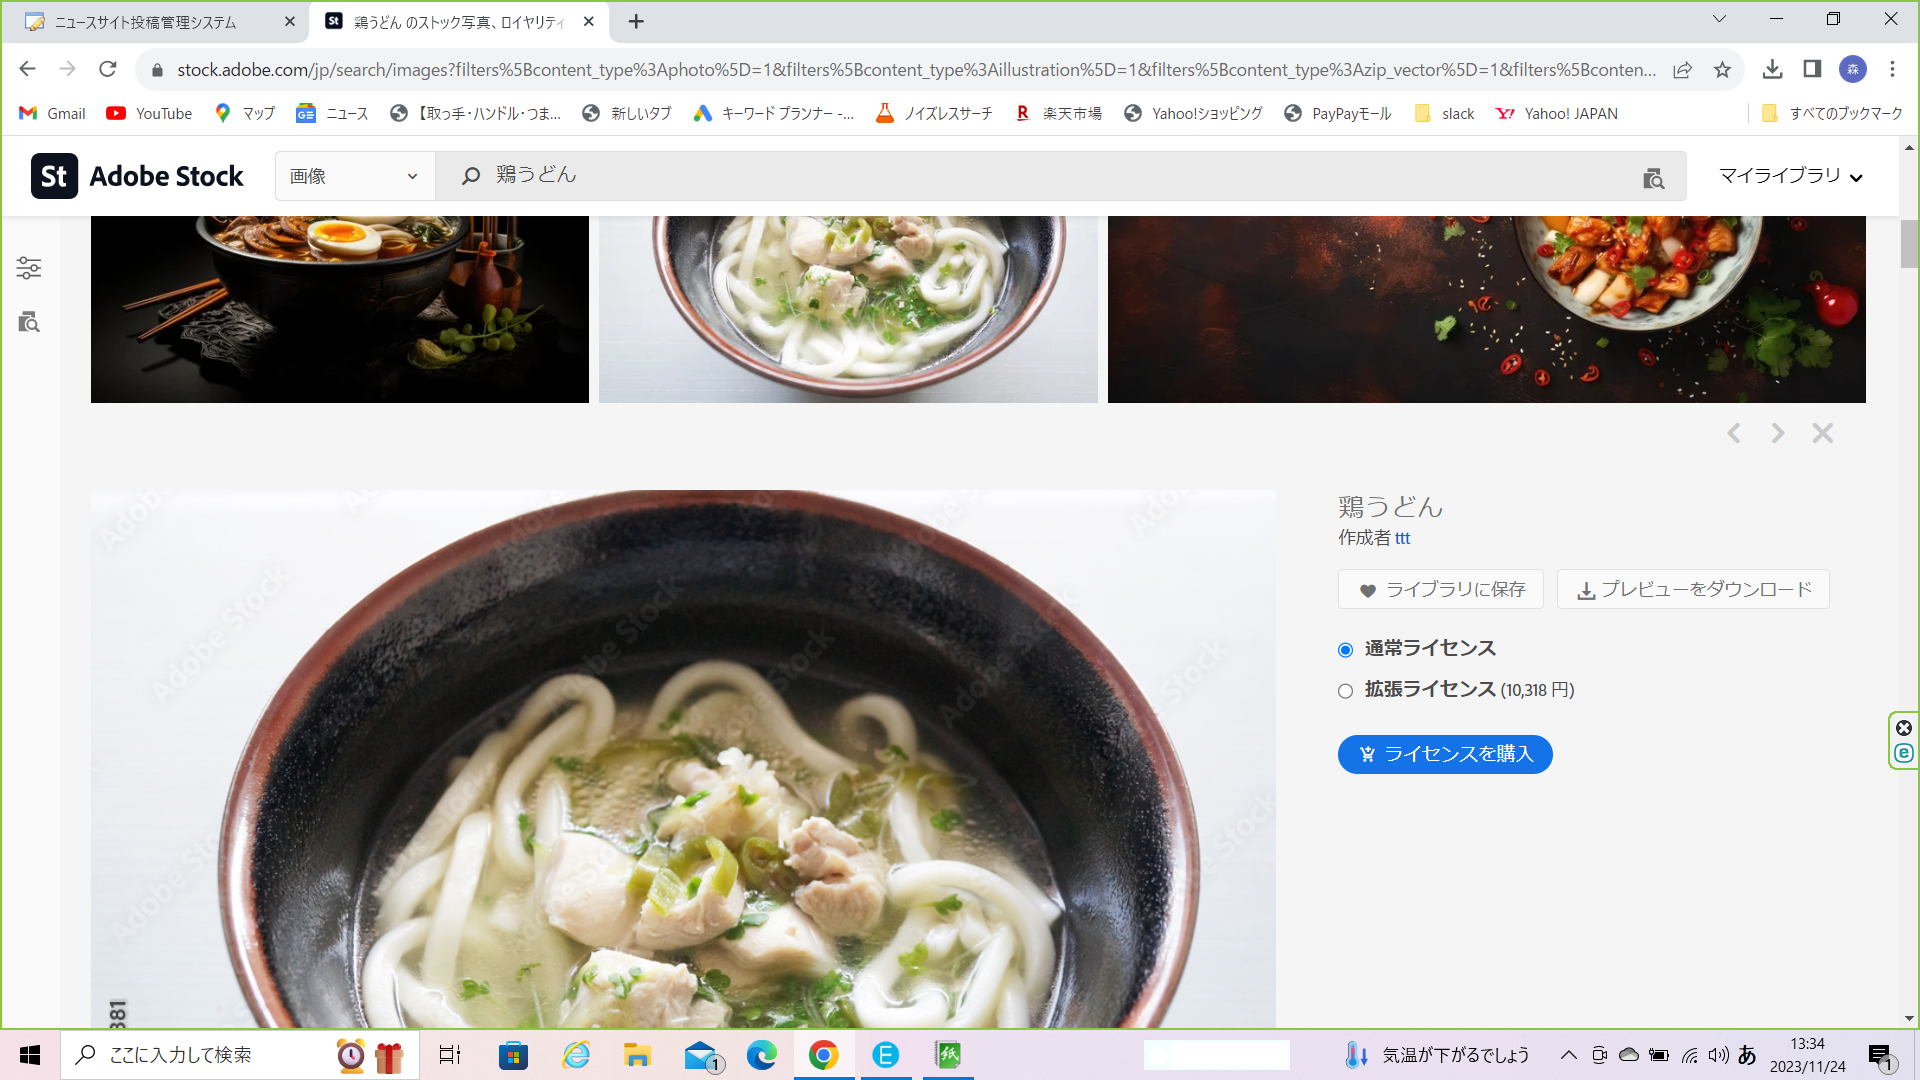Viewport: 1920px width, 1080px height.
Task: Click ライブラリに保存 button
Action: [1441, 589]
